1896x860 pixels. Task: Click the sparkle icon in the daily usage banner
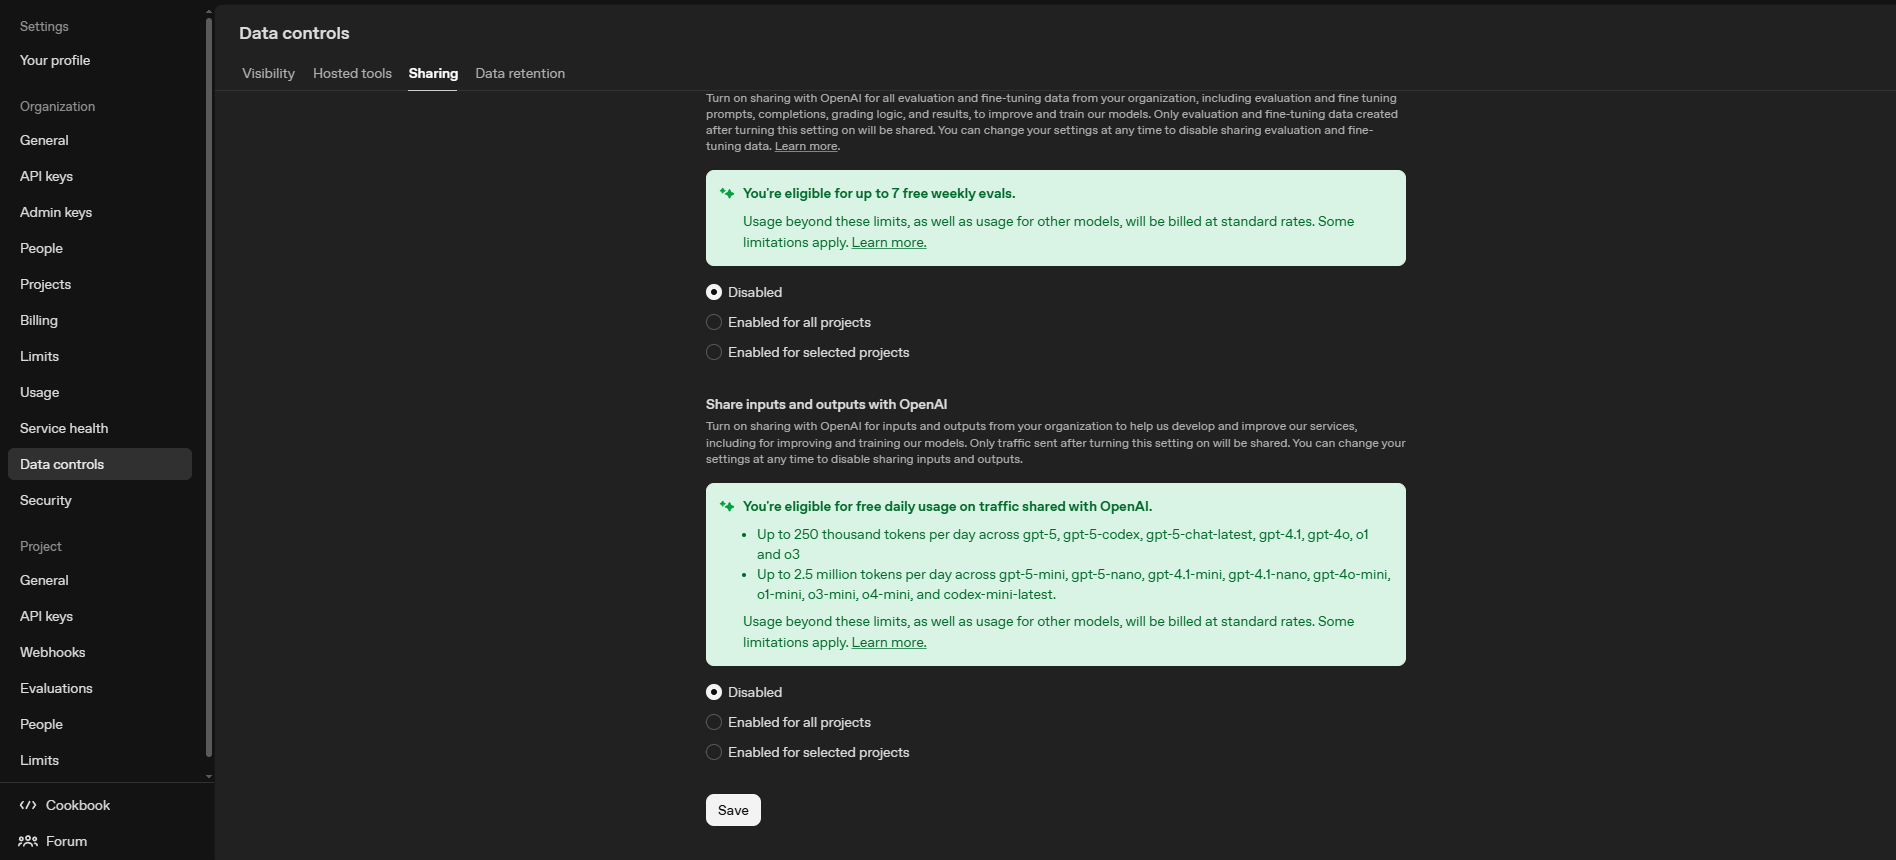pos(727,506)
